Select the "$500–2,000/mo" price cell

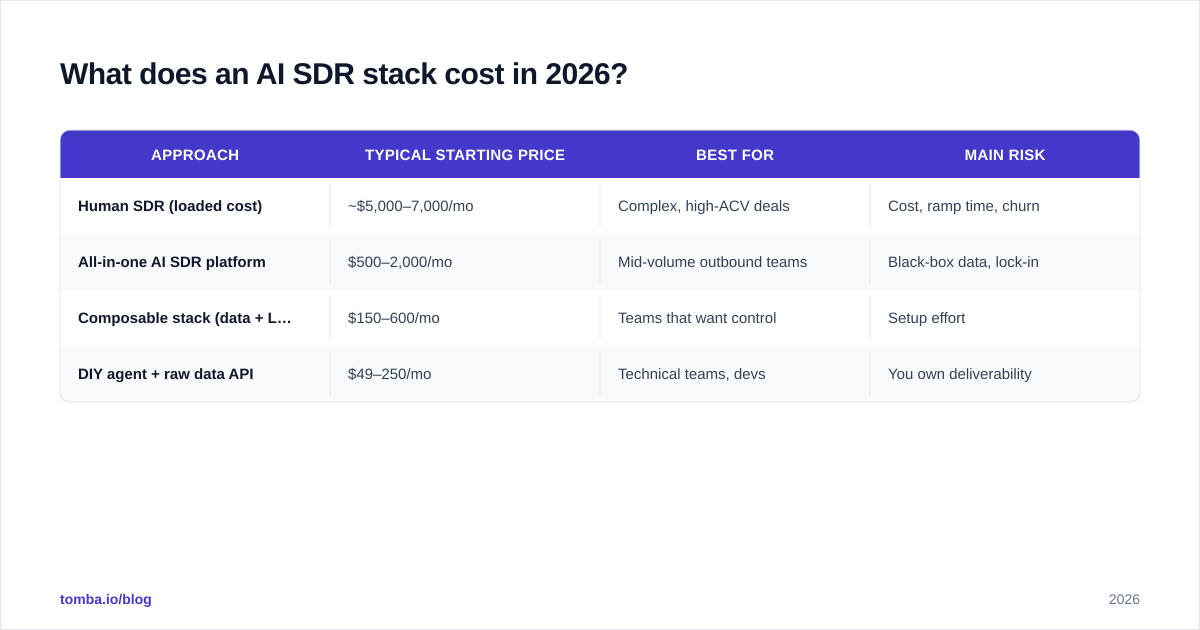point(465,262)
